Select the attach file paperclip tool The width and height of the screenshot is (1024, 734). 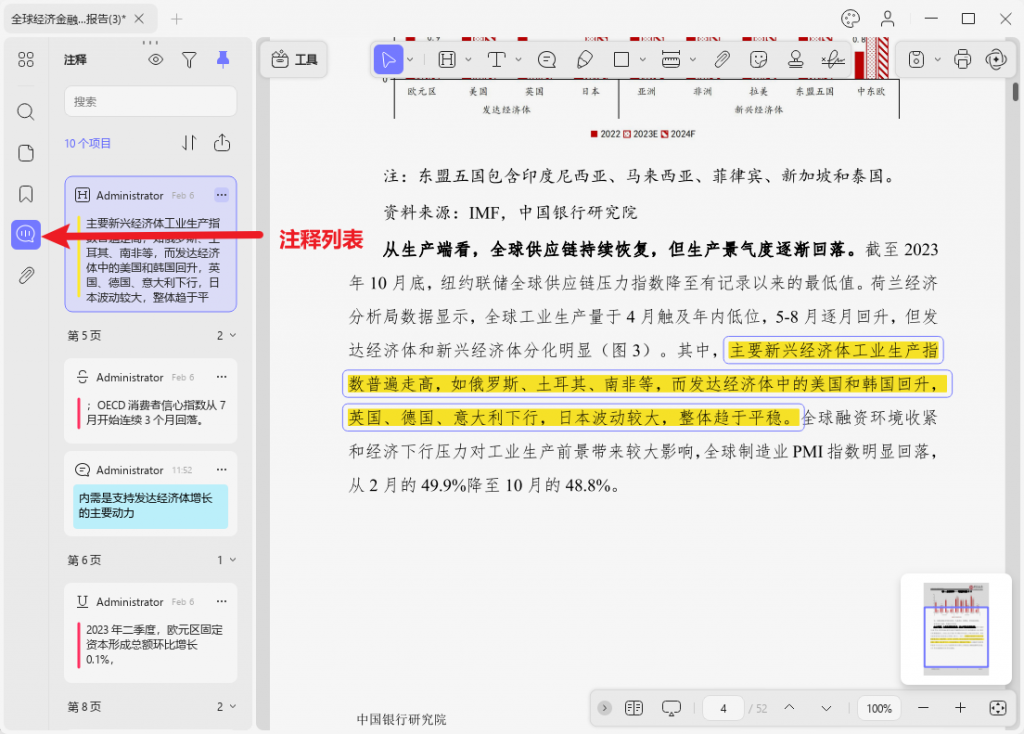pyautogui.click(x=722, y=60)
